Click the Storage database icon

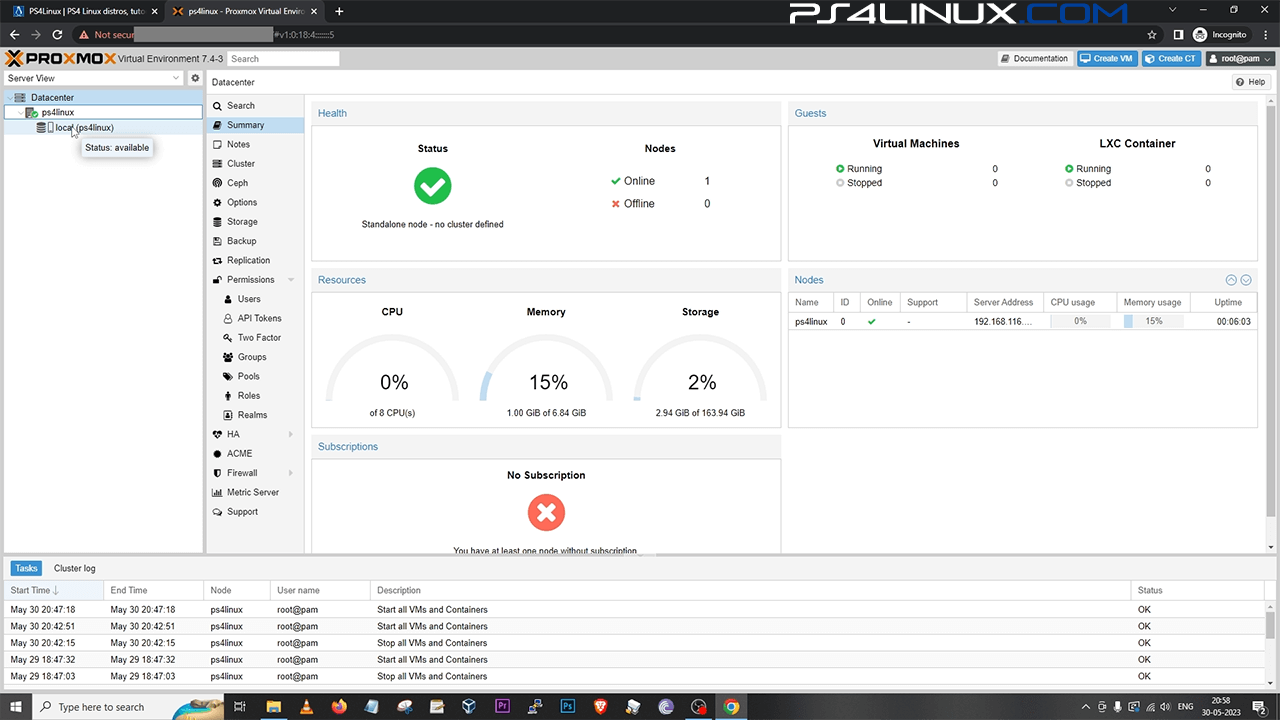(217, 222)
